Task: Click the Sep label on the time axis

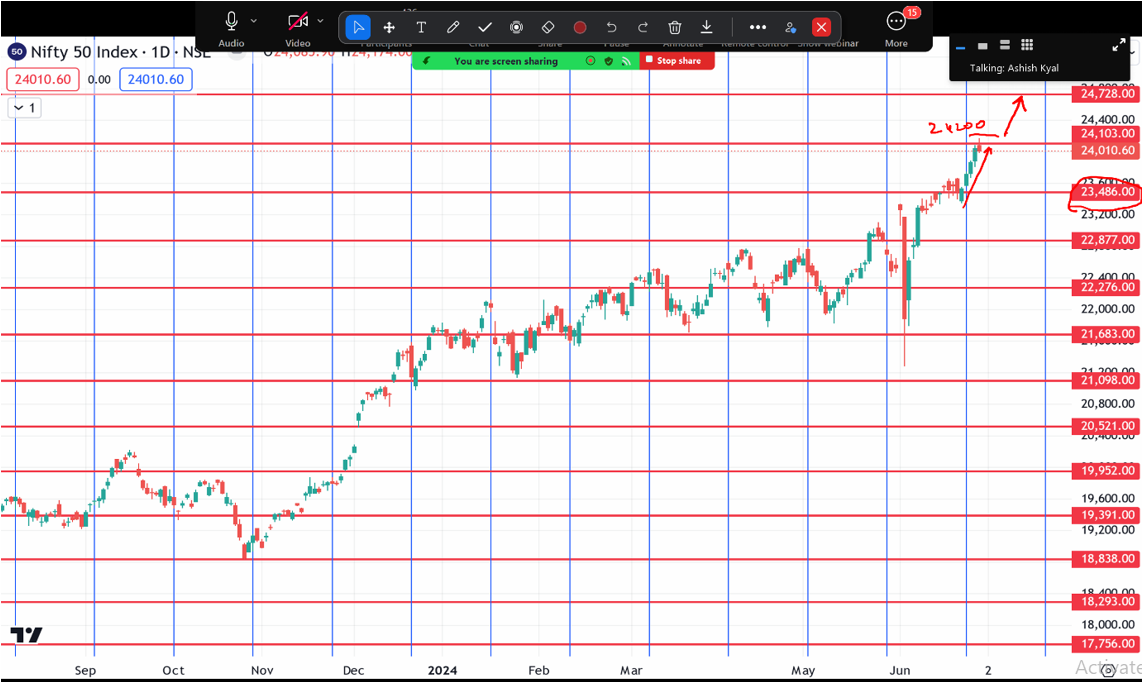Action: point(85,671)
